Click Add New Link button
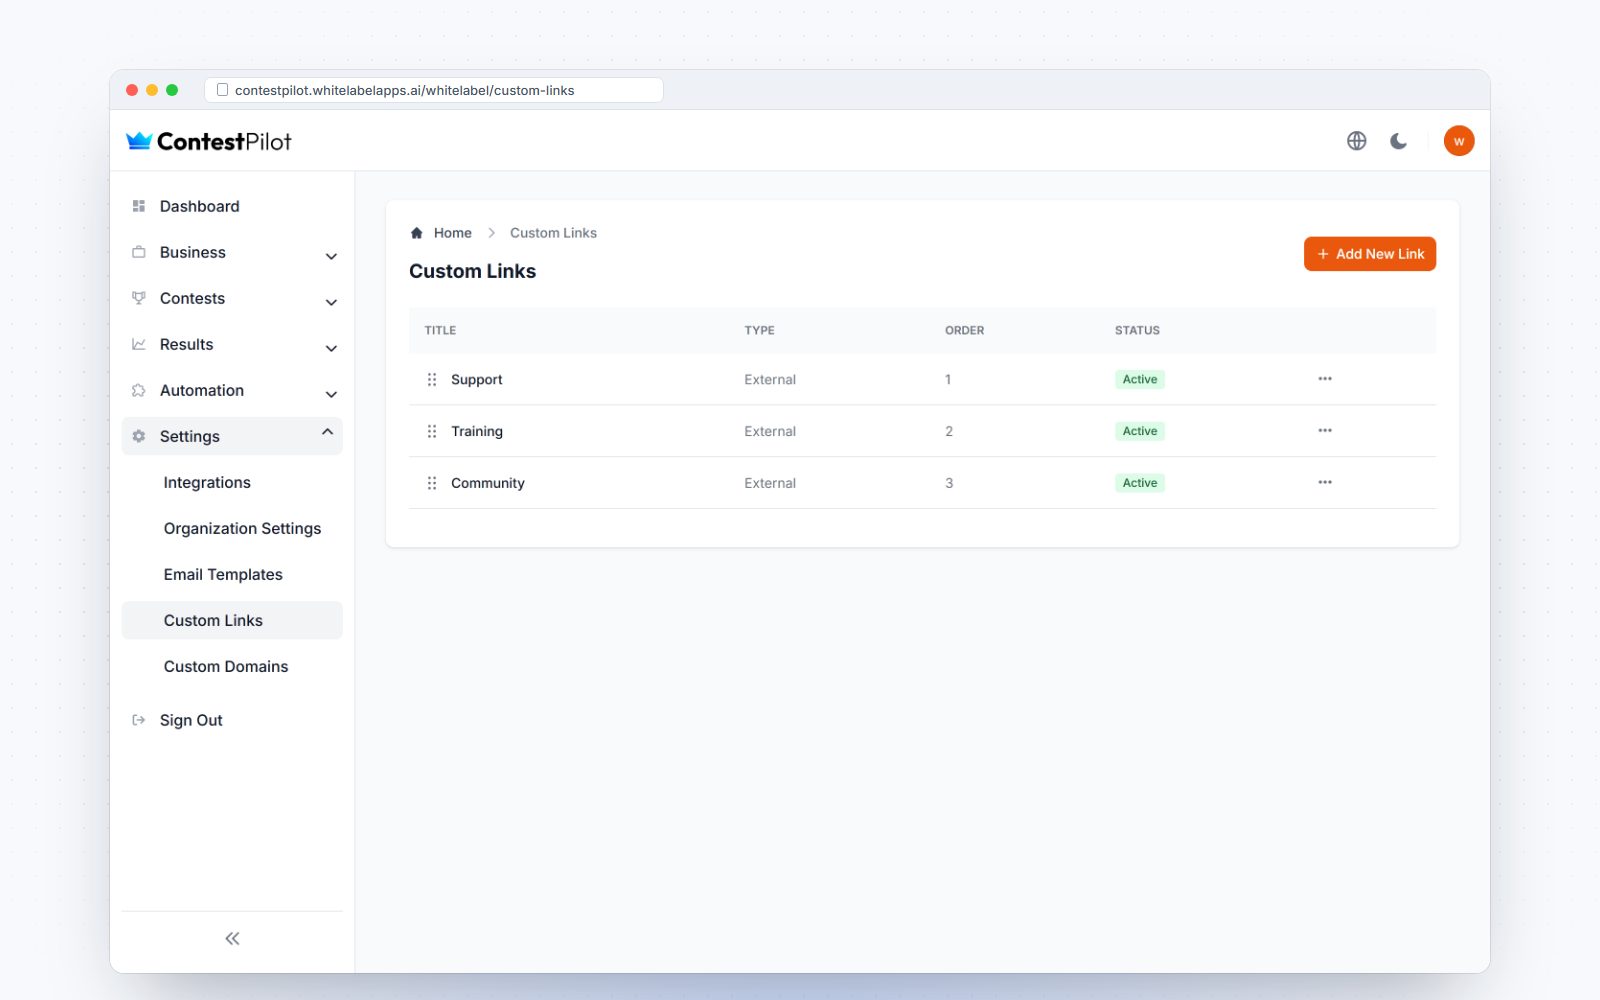1600x1000 pixels. [1370, 254]
